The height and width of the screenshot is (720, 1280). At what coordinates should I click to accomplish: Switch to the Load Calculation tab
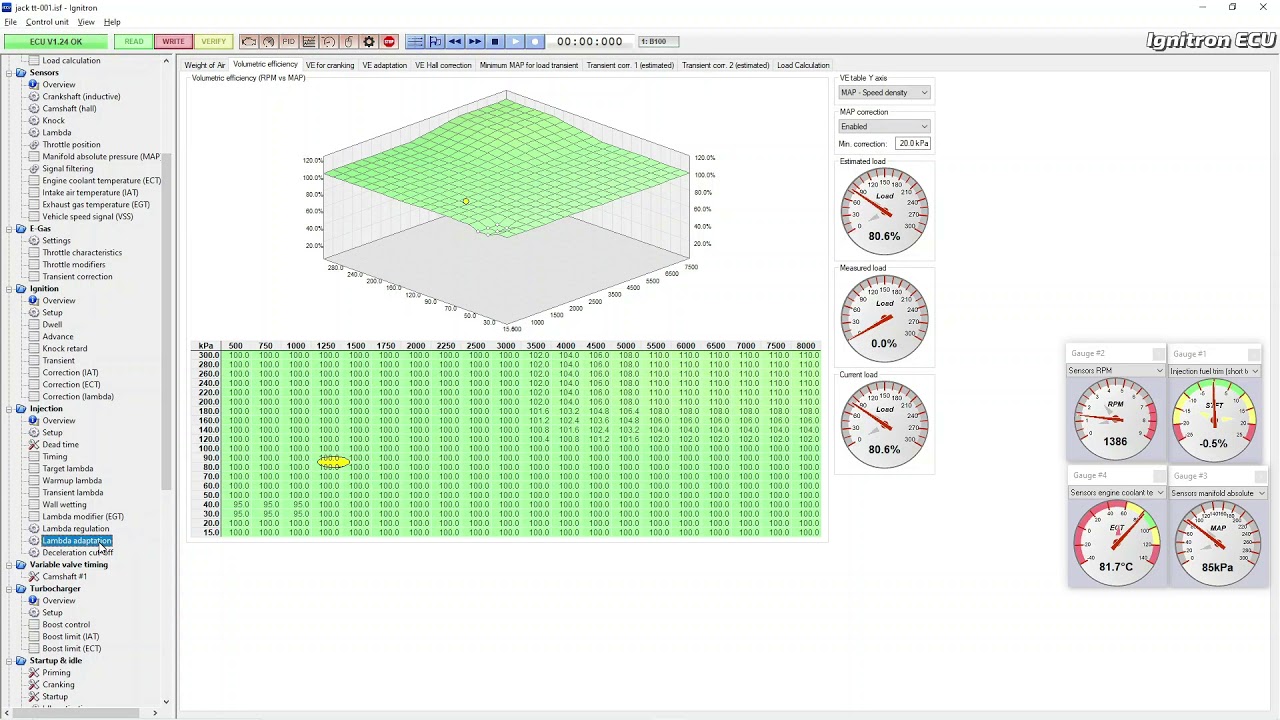click(803, 65)
